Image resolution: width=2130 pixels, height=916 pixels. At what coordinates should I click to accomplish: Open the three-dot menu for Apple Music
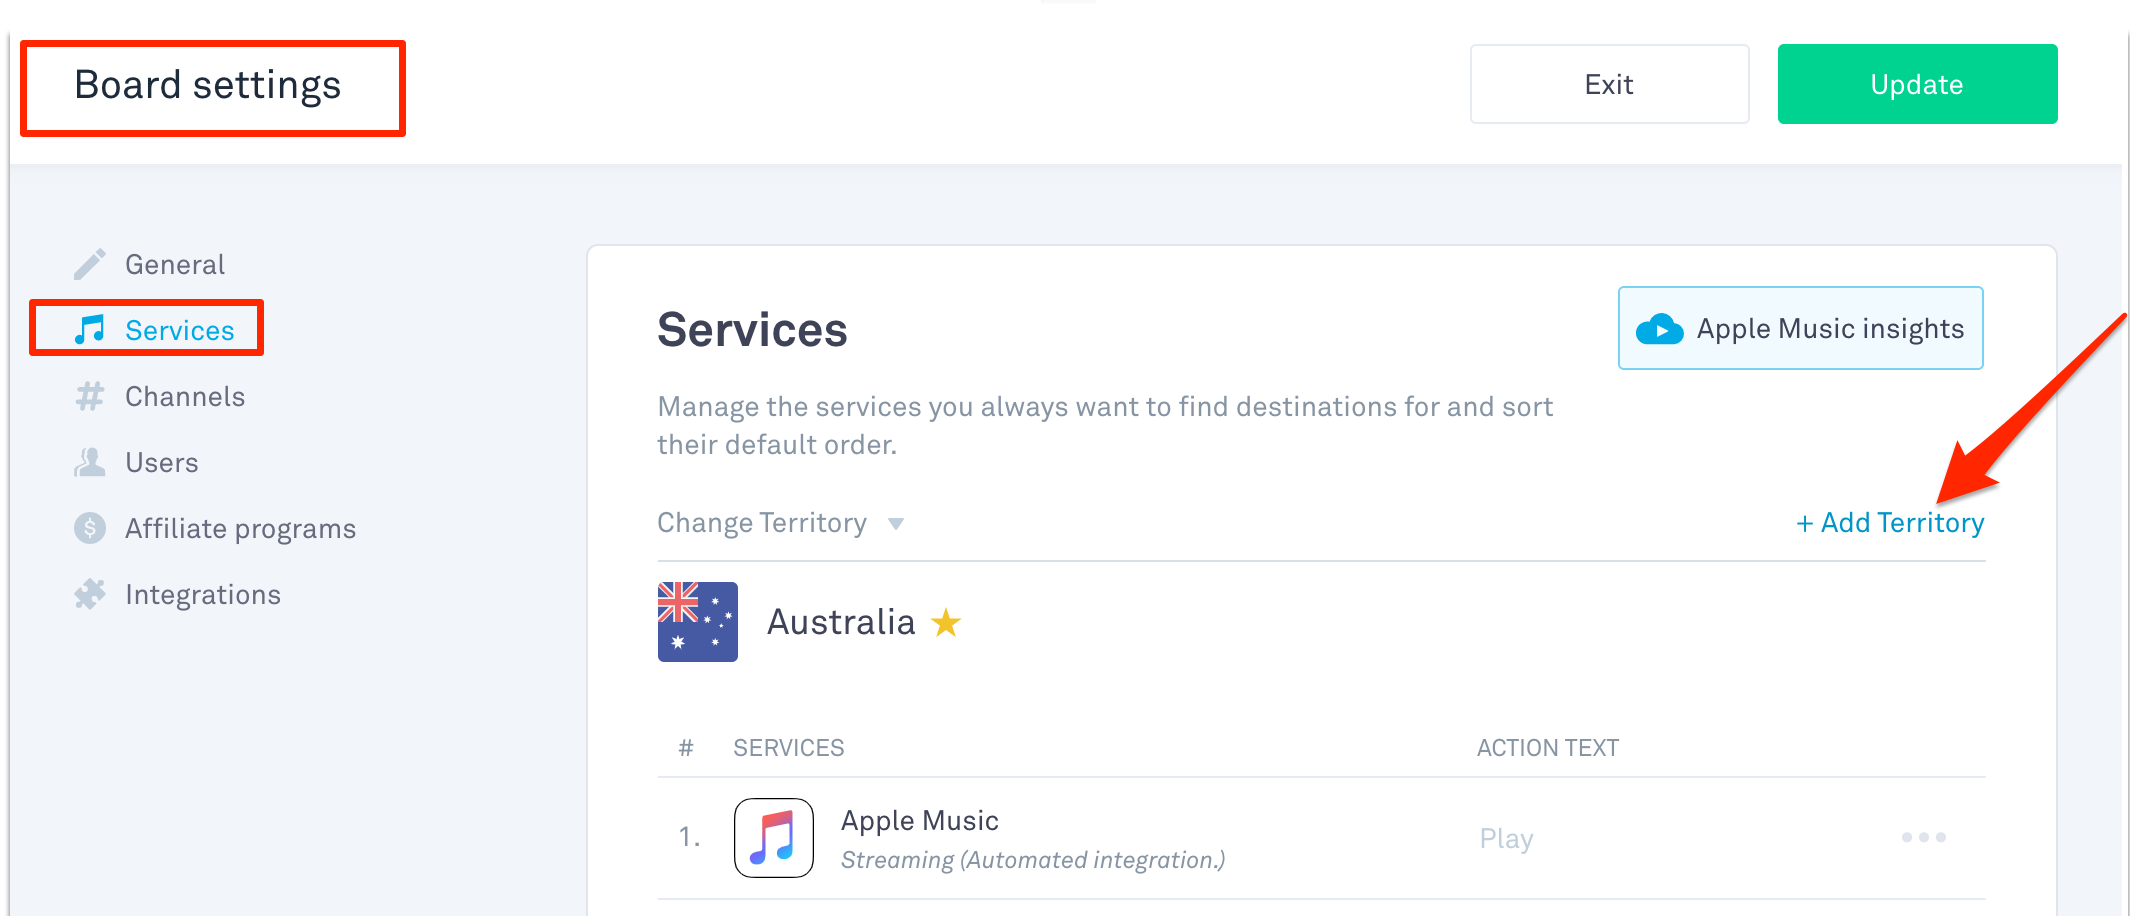click(1924, 837)
